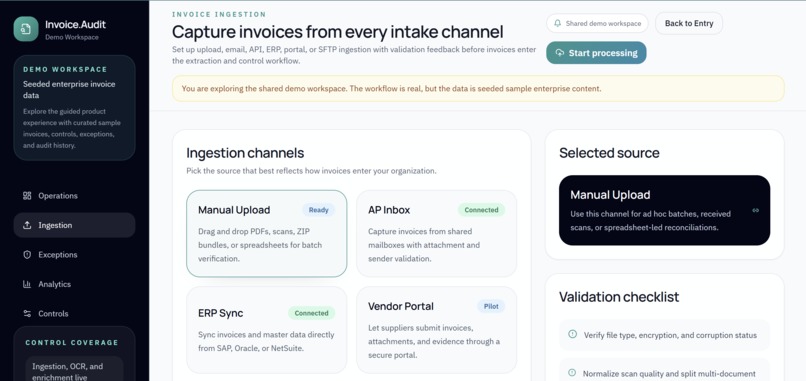Click the Controls sliders icon in sidebar
The image size is (806, 381).
[x=27, y=313]
